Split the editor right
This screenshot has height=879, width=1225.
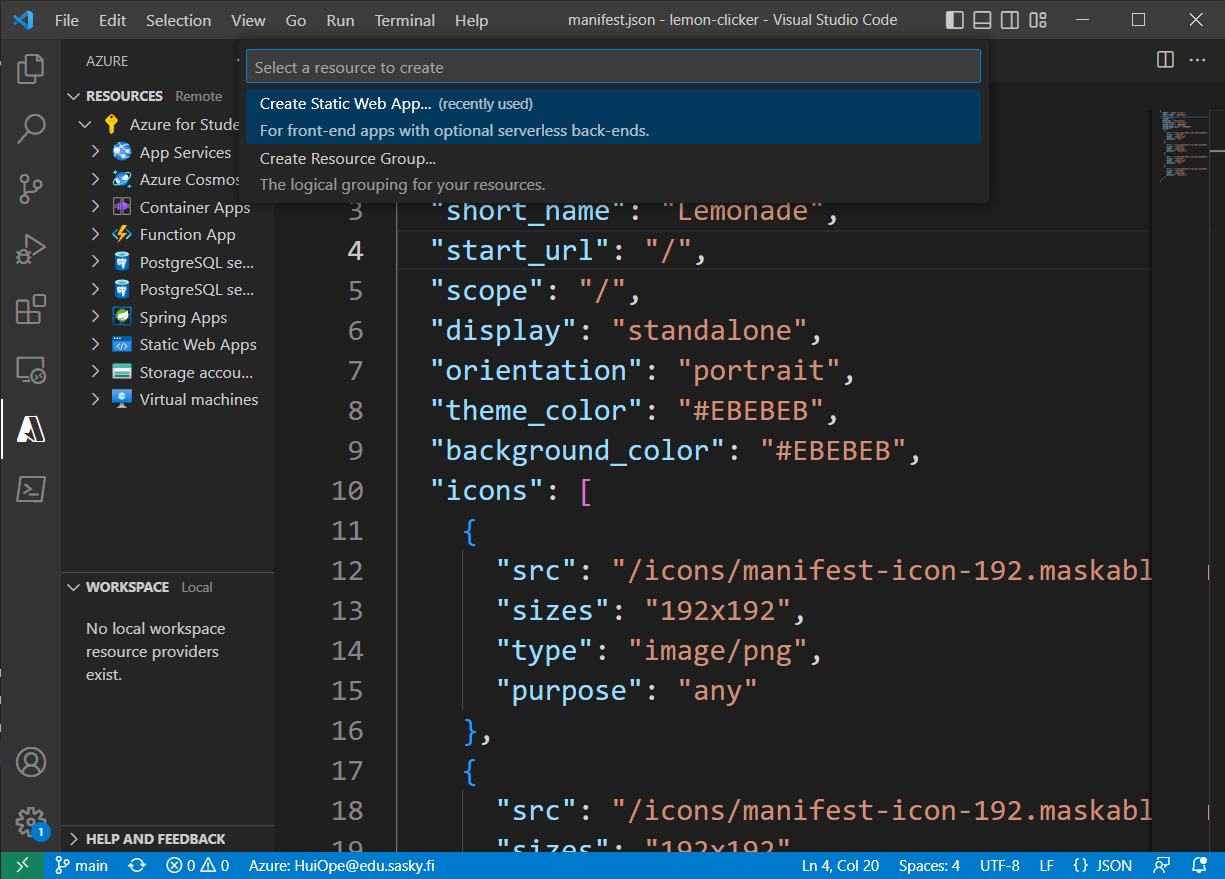pos(1165,60)
